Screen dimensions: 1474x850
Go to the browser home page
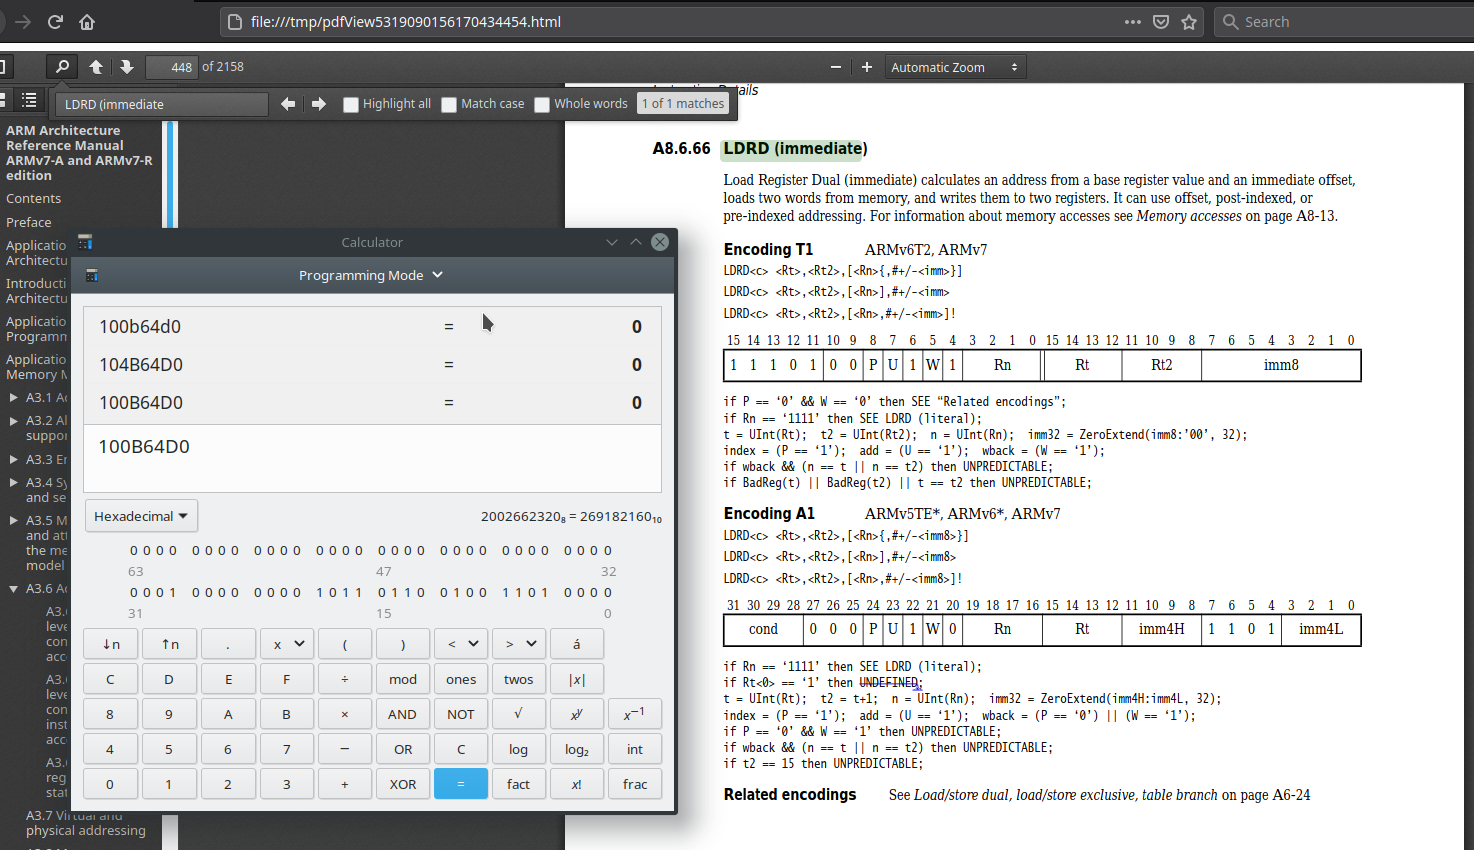coord(87,21)
